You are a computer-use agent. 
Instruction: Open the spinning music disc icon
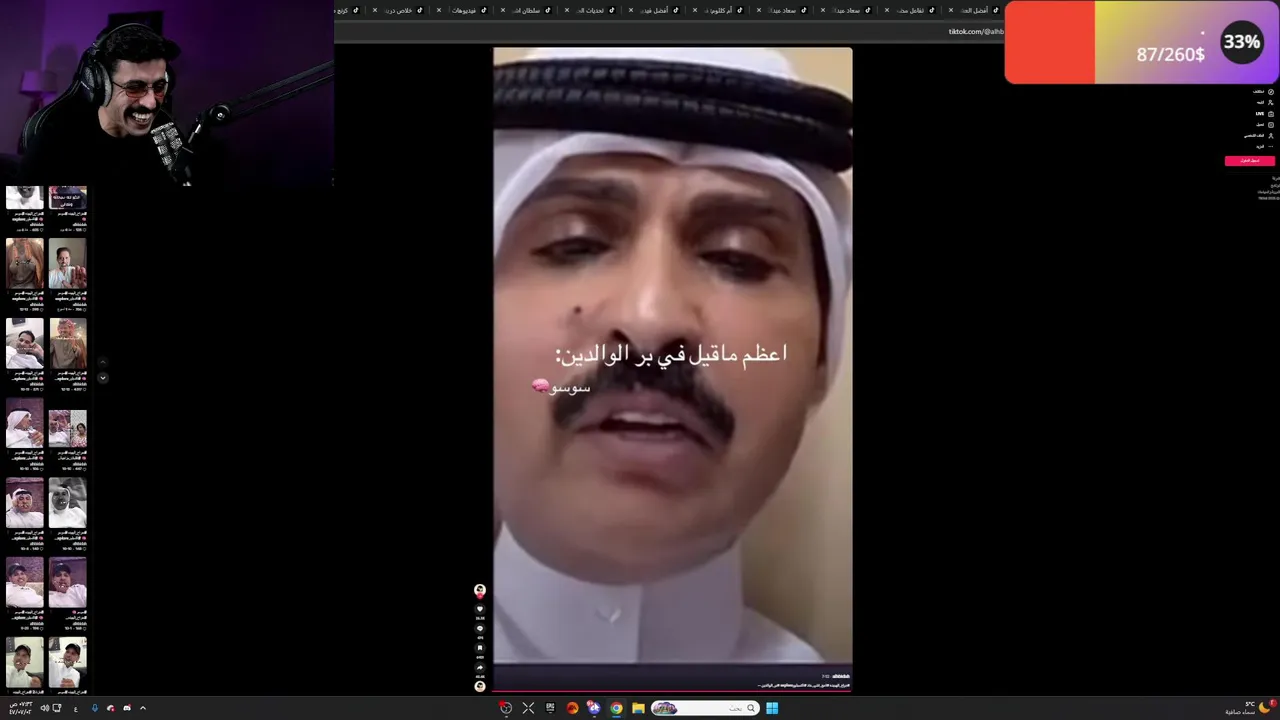point(480,686)
